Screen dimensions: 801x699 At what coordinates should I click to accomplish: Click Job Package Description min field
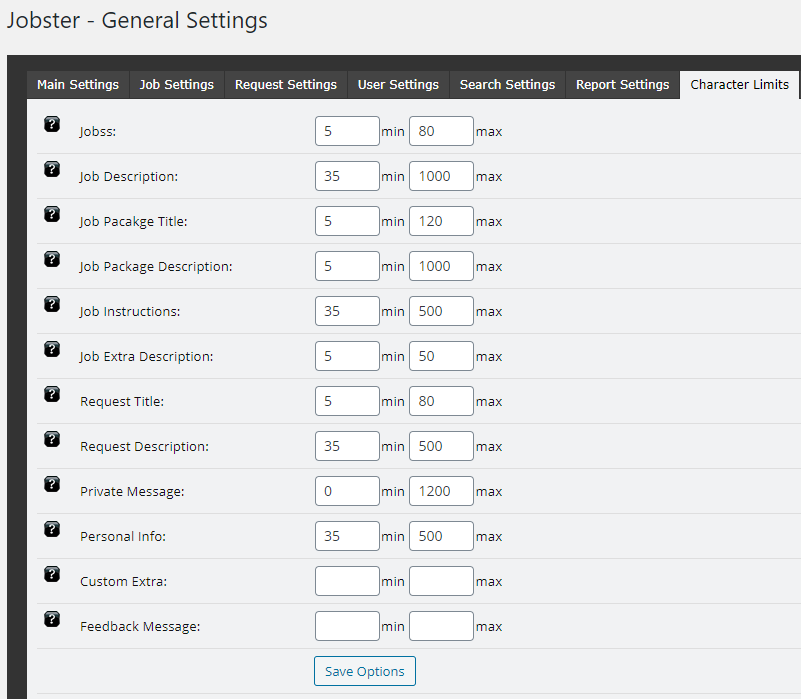pos(347,266)
